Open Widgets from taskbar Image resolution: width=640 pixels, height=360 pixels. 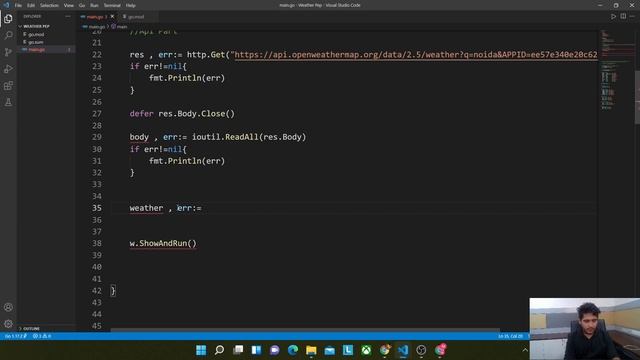click(256, 350)
